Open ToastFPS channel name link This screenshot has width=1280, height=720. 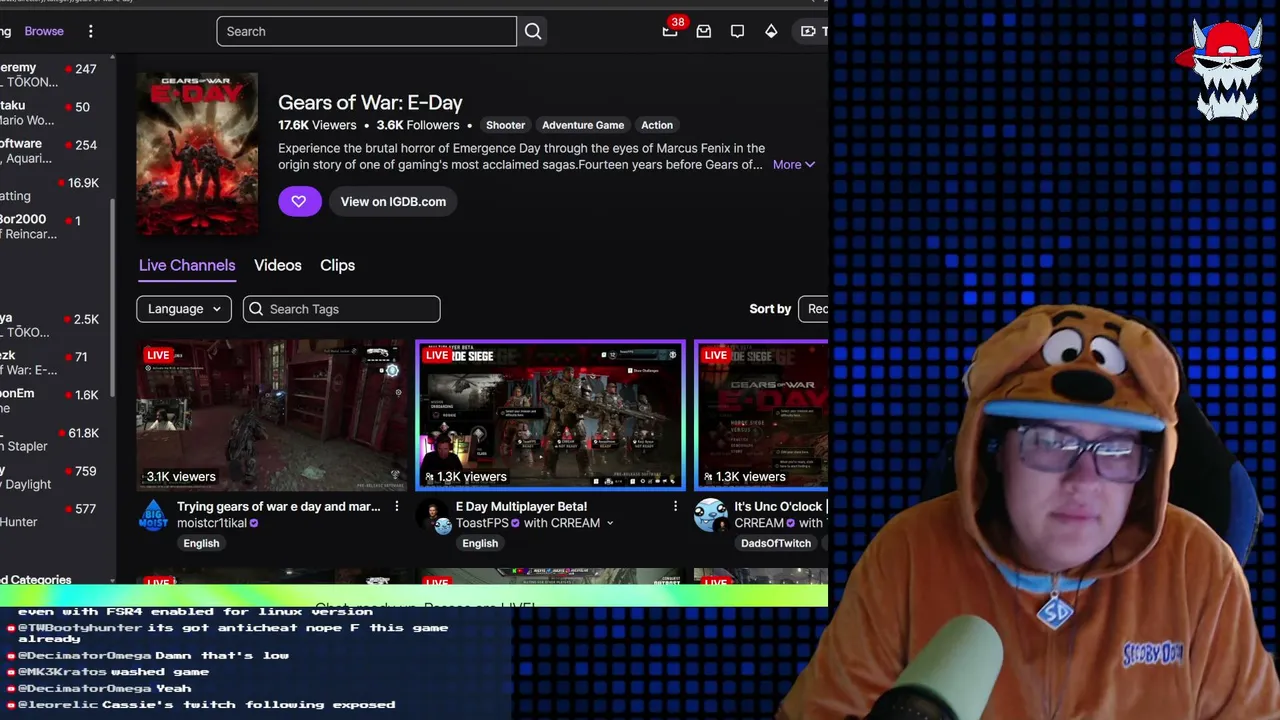(482, 523)
